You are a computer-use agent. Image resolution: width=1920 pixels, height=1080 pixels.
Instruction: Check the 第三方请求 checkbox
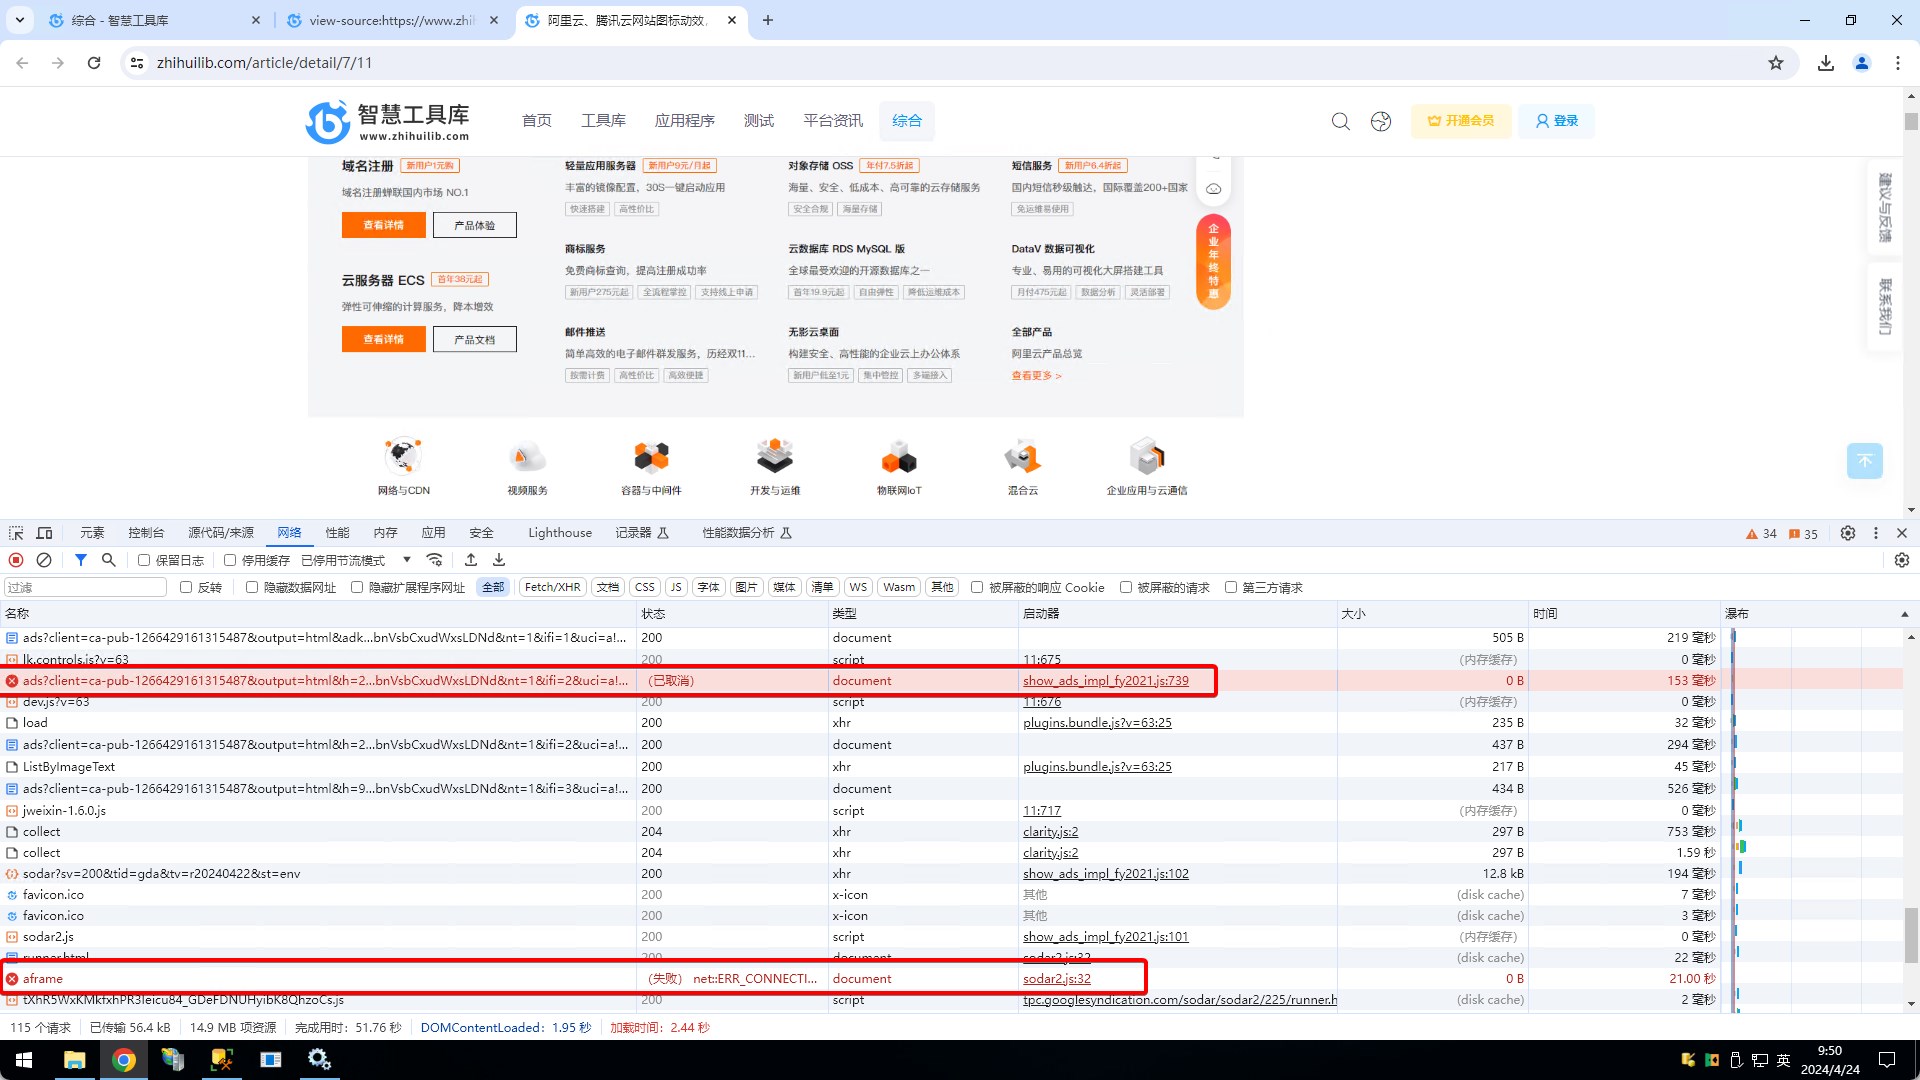1231,587
